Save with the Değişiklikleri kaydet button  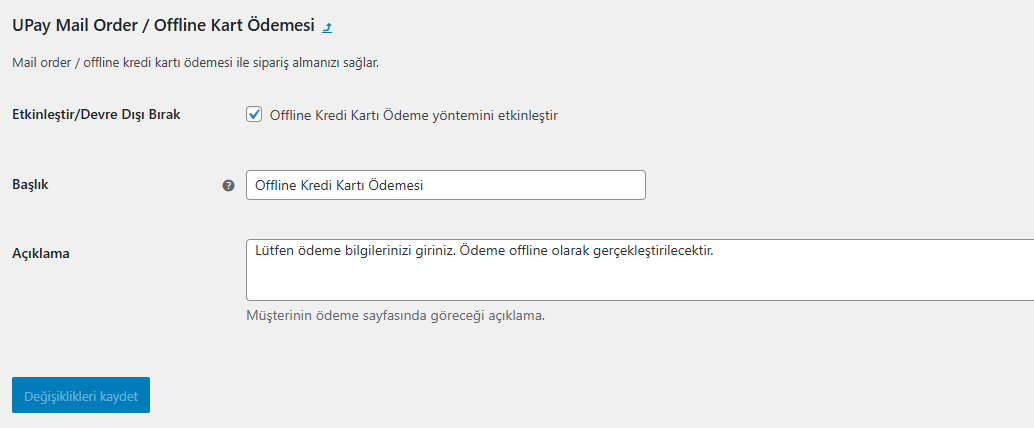click(x=81, y=395)
